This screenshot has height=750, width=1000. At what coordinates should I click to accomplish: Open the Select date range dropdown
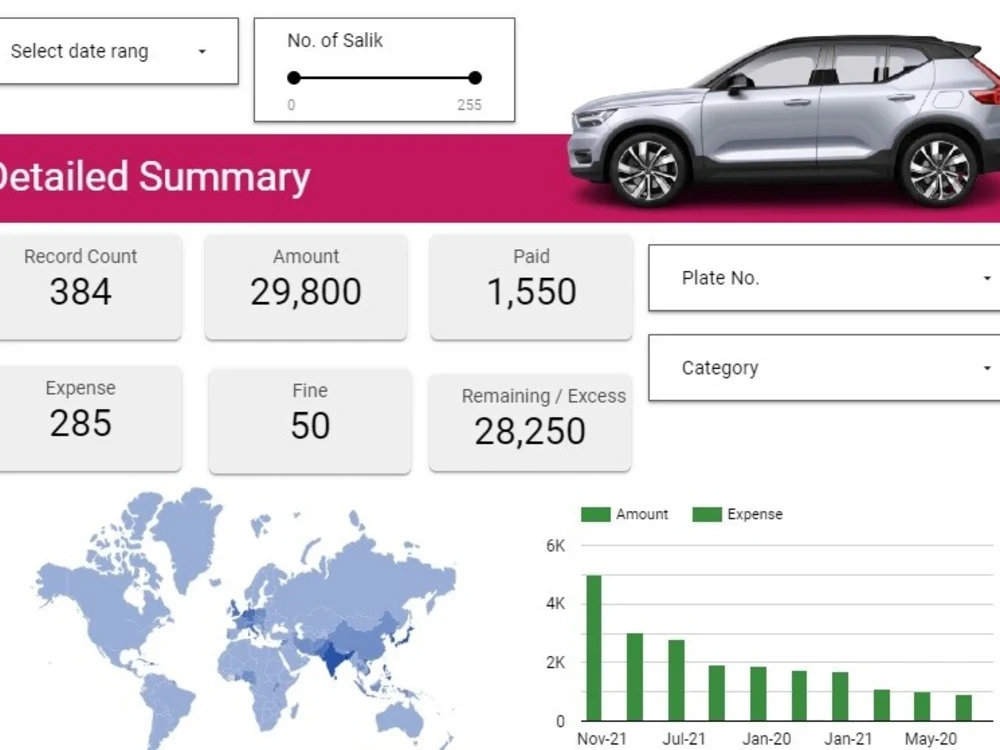119,51
